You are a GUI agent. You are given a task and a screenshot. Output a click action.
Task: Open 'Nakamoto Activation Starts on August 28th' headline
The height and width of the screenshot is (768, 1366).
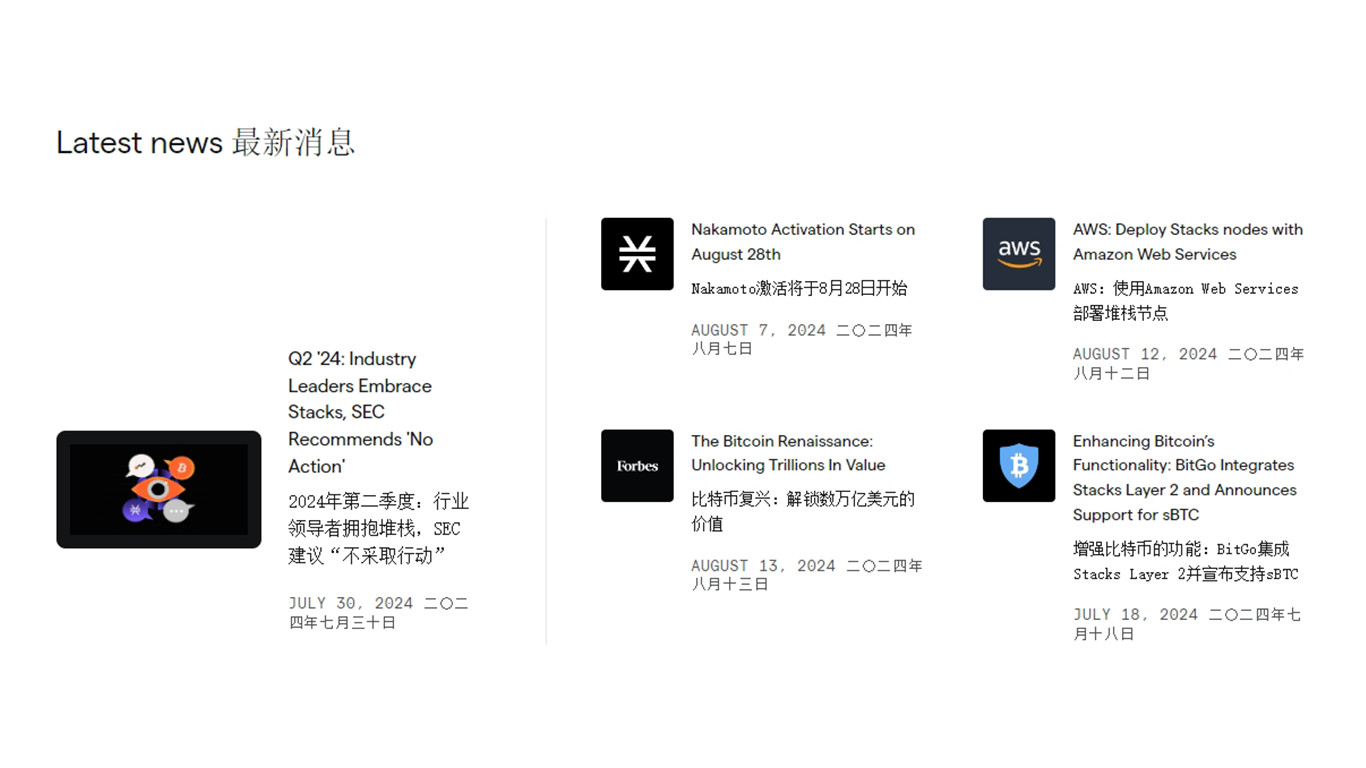pos(802,242)
